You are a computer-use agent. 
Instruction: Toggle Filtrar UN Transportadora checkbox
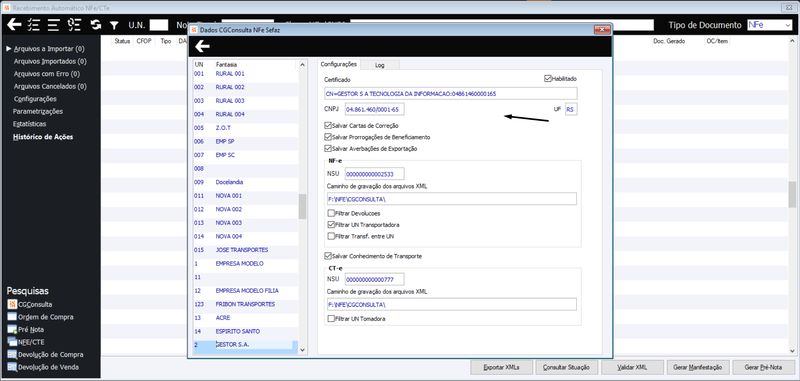[x=331, y=224]
